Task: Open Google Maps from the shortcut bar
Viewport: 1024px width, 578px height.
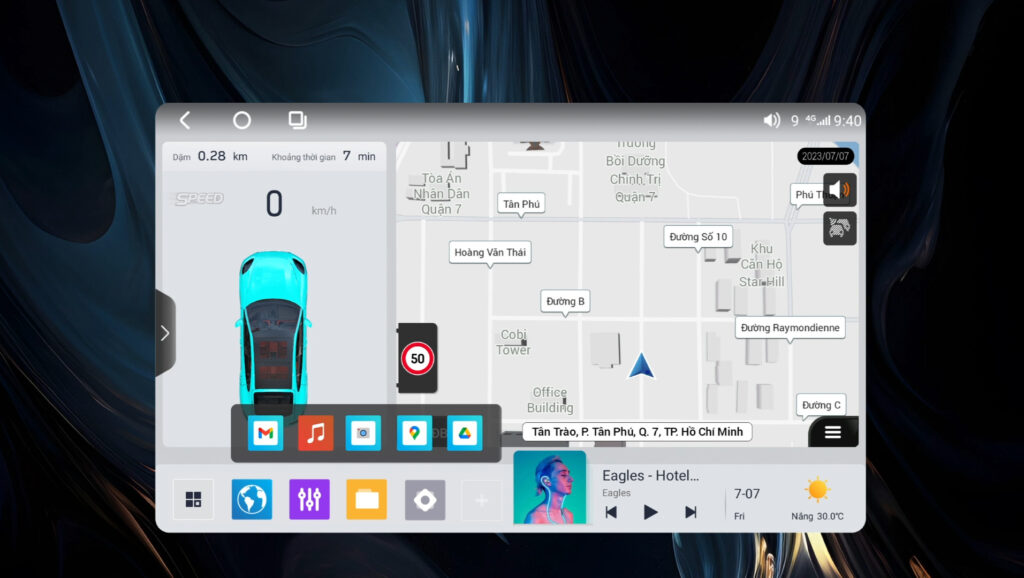Action: pos(414,433)
